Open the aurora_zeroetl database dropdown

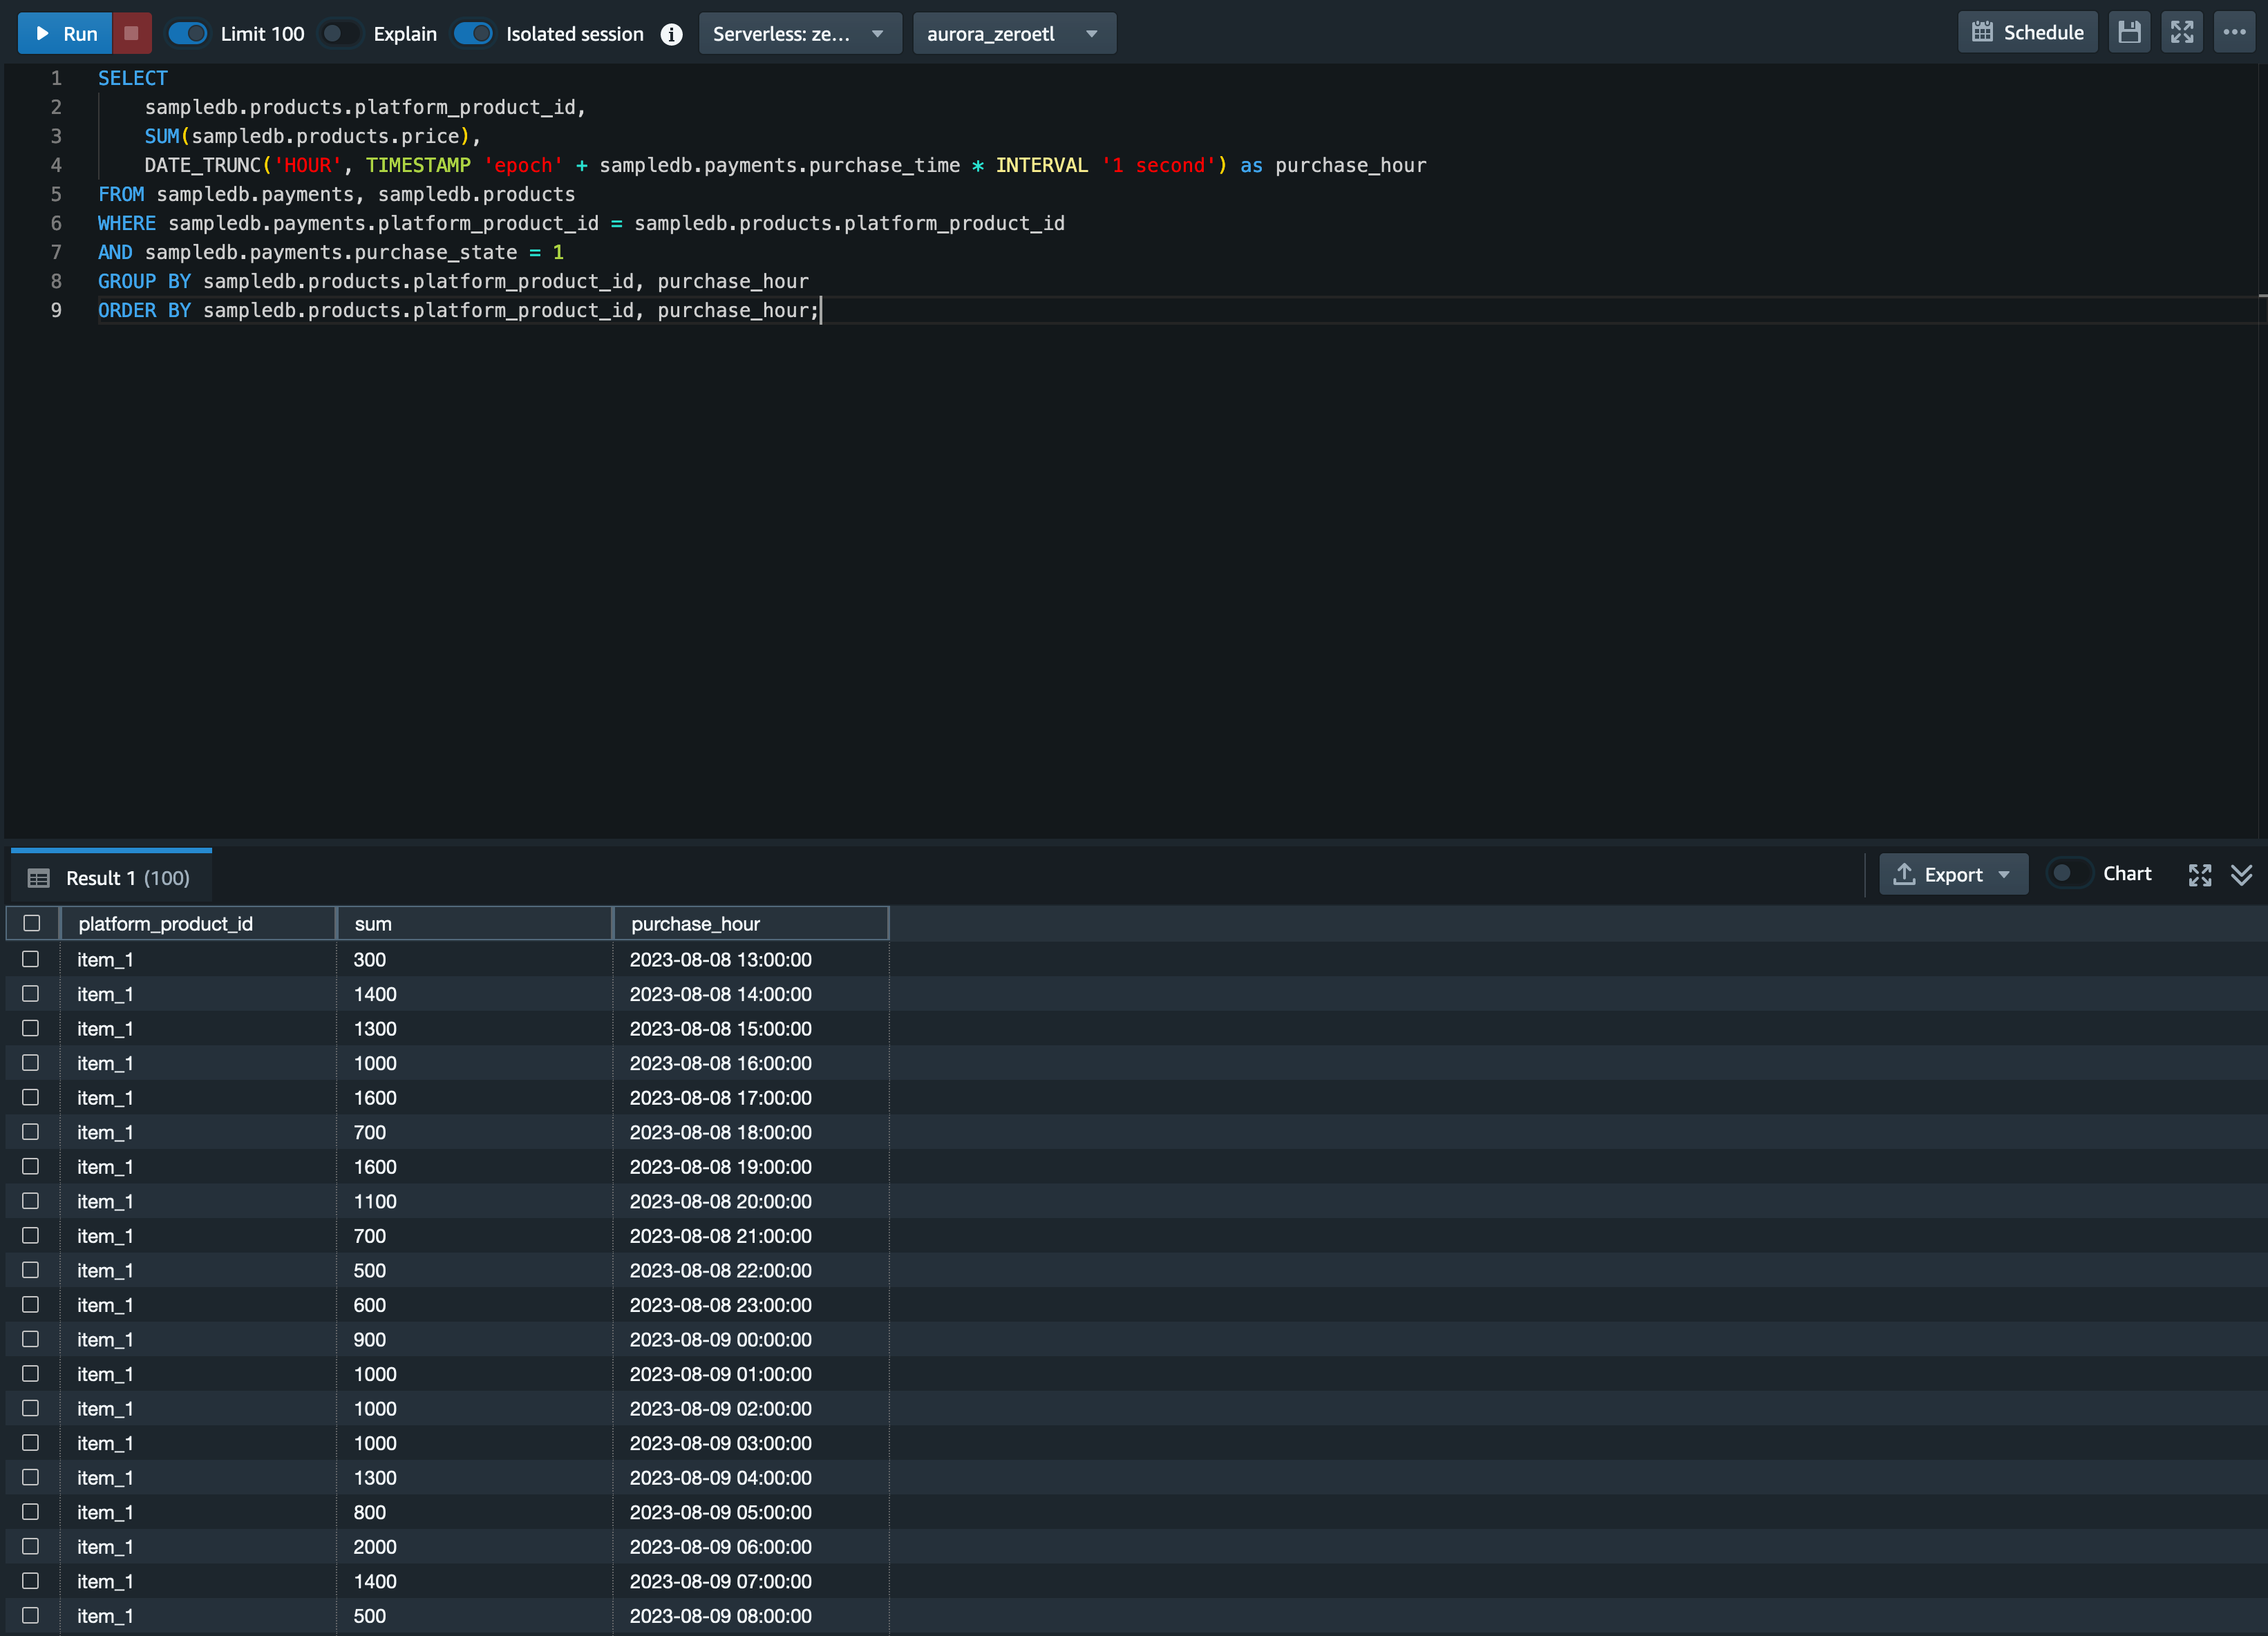(1013, 34)
